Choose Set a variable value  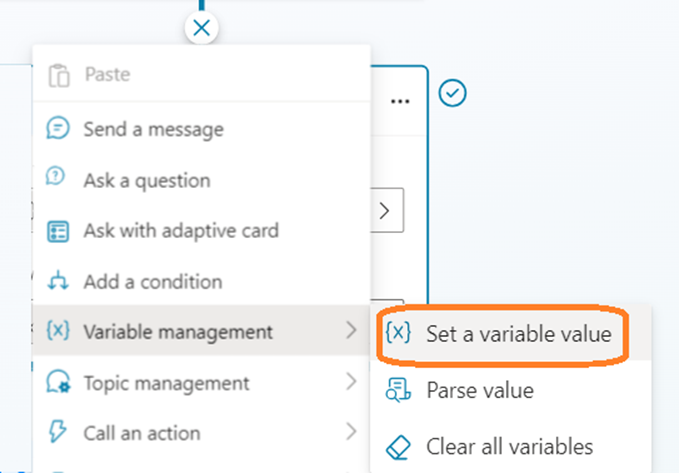pyautogui.click(x=518, y=334)
